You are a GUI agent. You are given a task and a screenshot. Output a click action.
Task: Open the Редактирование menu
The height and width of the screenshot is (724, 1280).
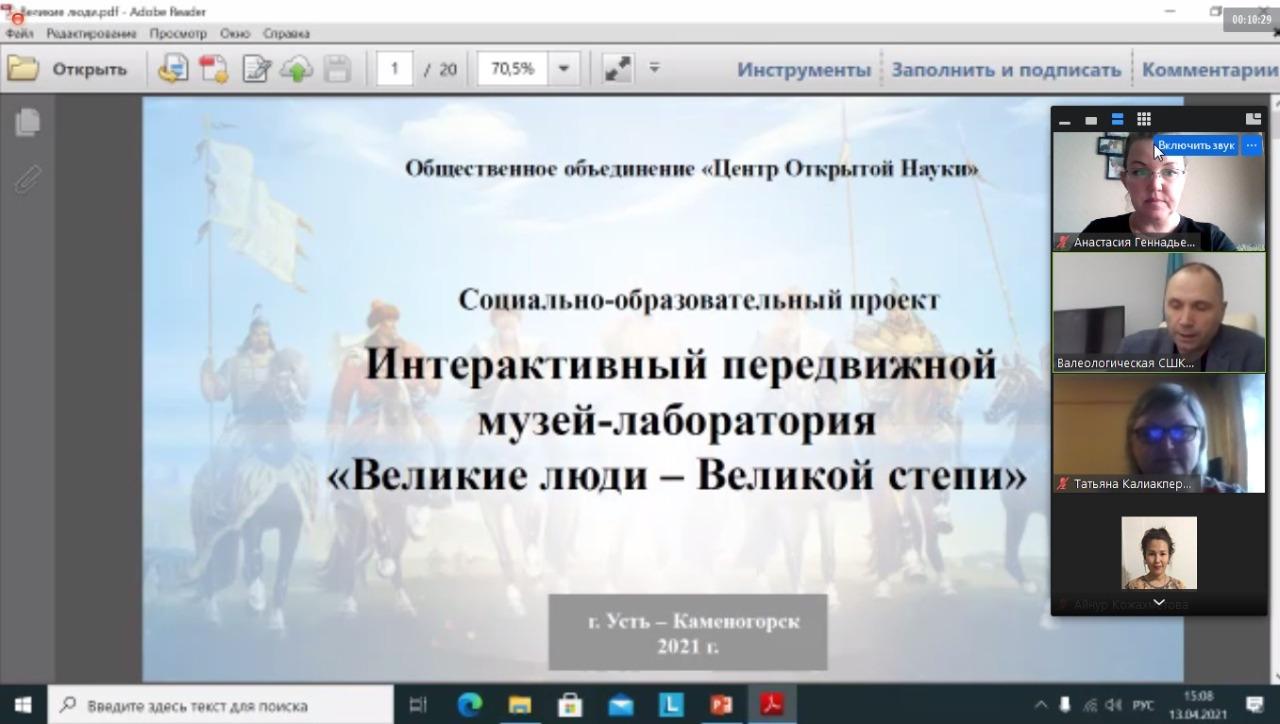tap(91, 33)
